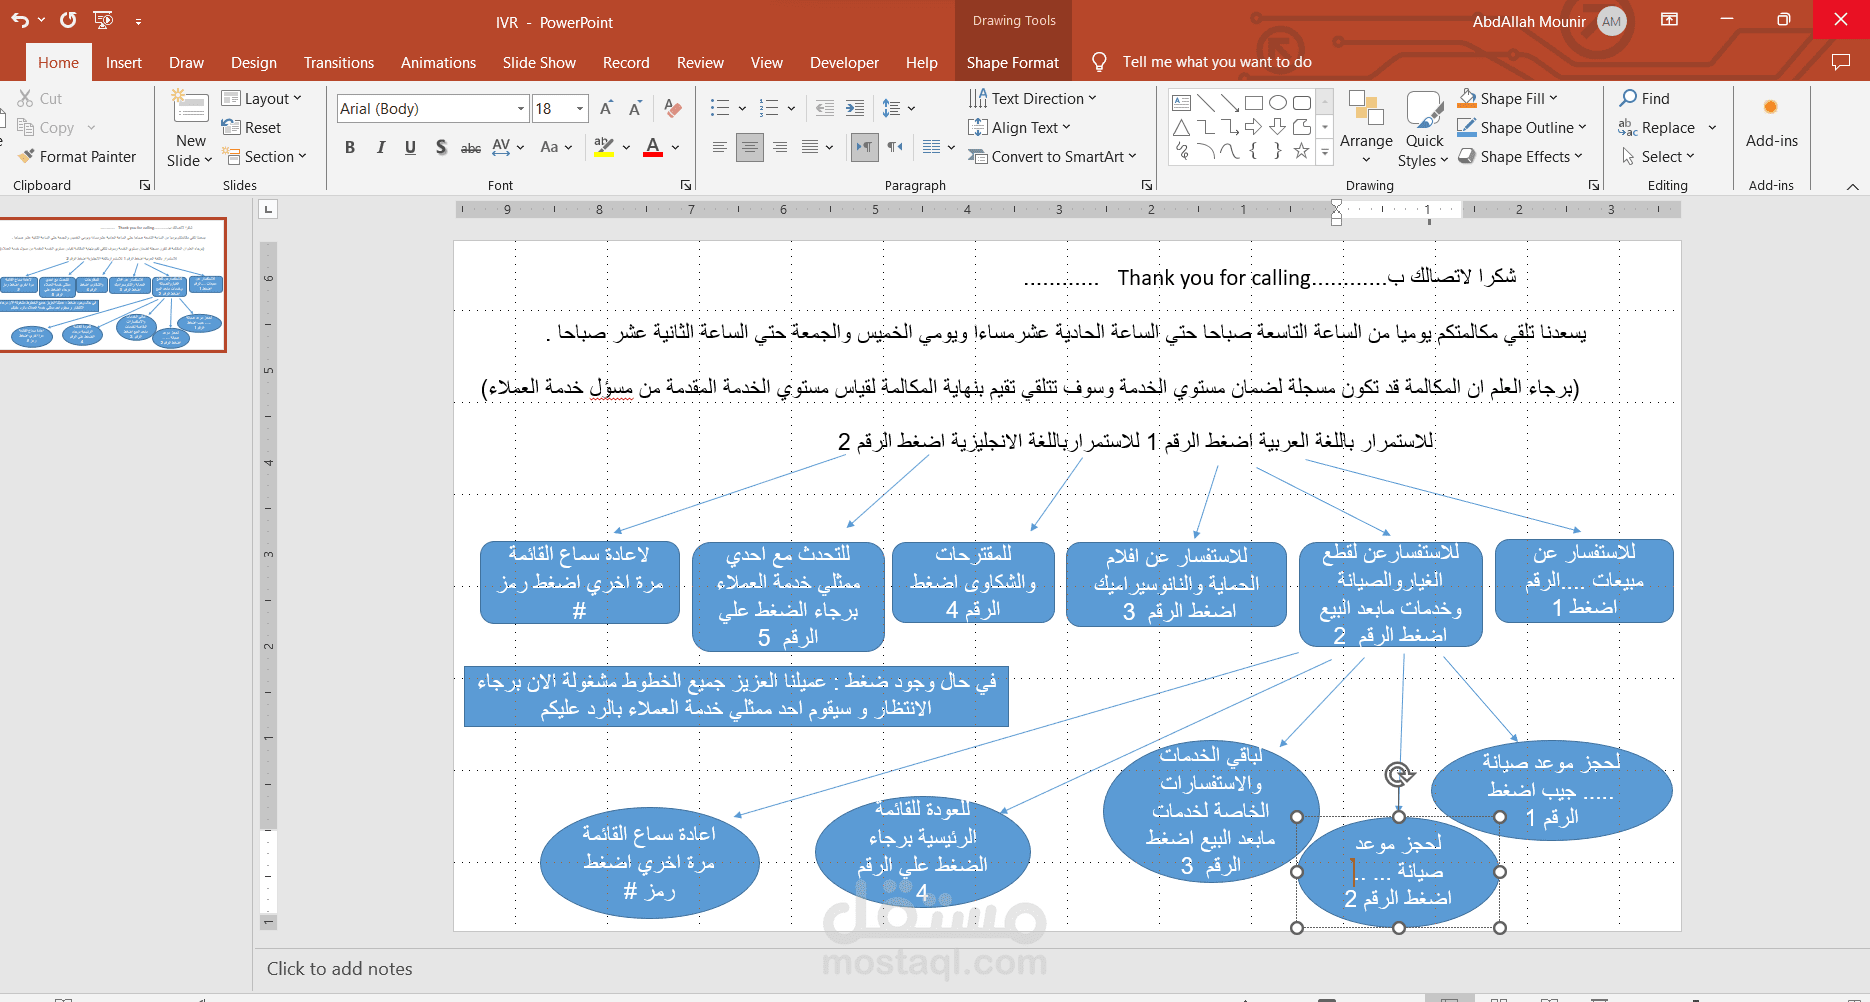Open the font name dropdown arrow
Screen dimensions: 1870x1002
coord(521,108)
